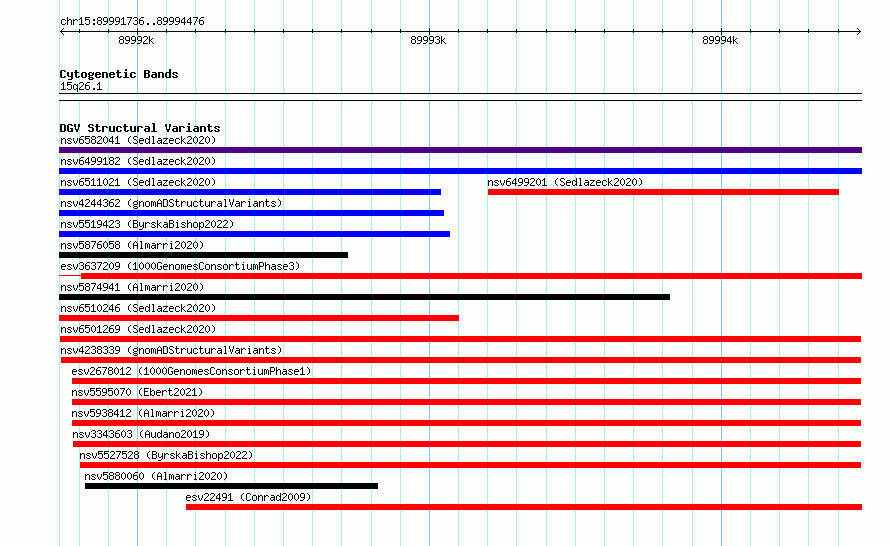This screenshot has height=546, width=890.
Task: Select the 15q26.1 band label
Action: (81, 86)
